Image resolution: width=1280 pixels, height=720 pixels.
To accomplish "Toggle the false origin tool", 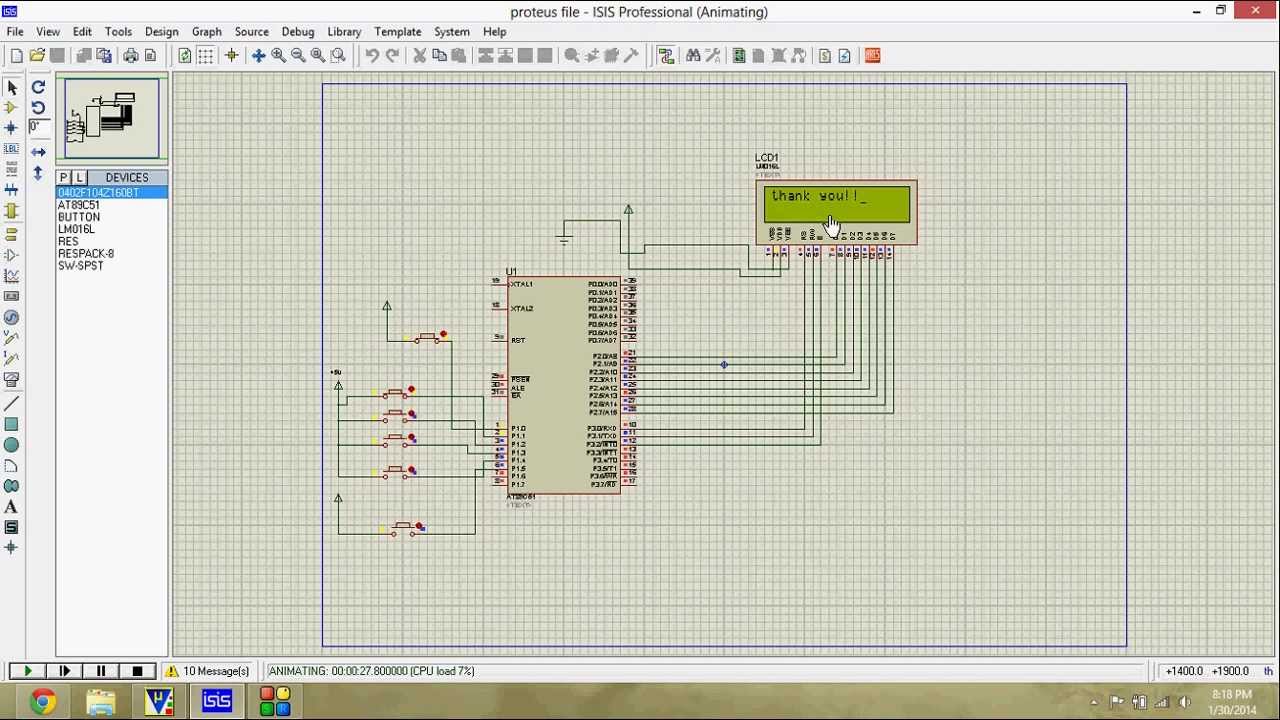I will point(231,56).
